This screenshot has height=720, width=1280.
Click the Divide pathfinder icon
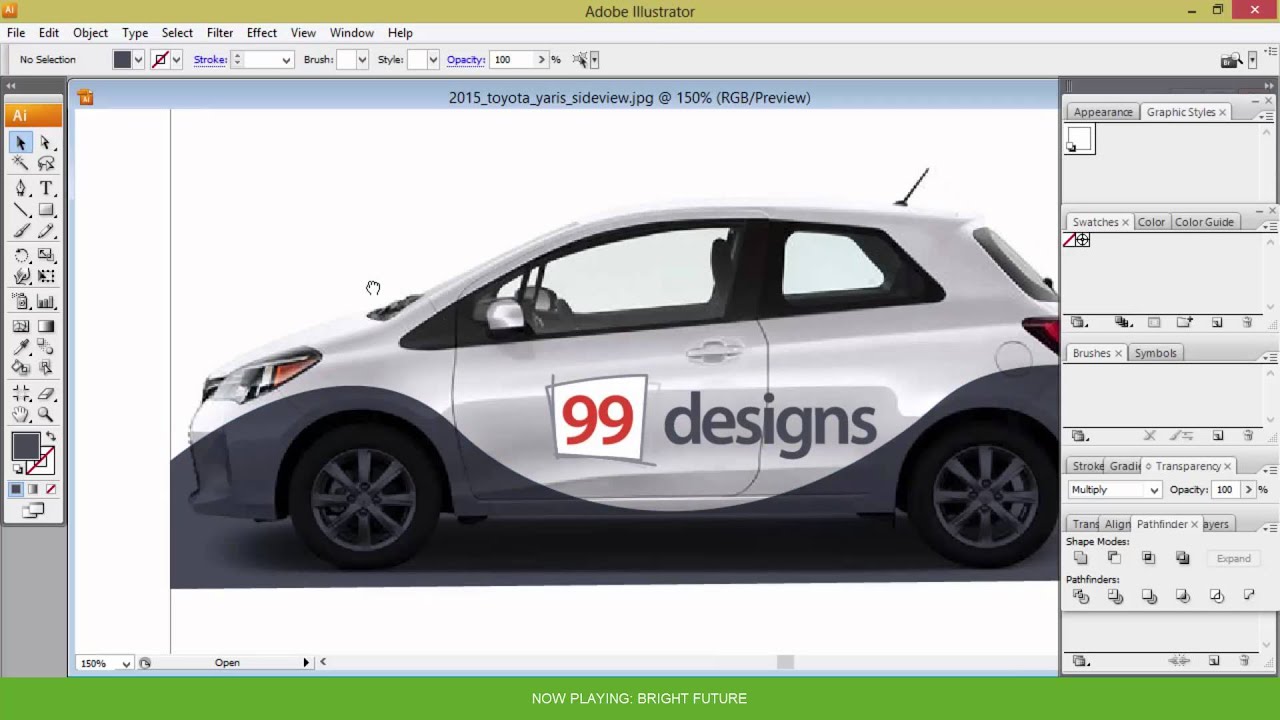coord(1080,596)
